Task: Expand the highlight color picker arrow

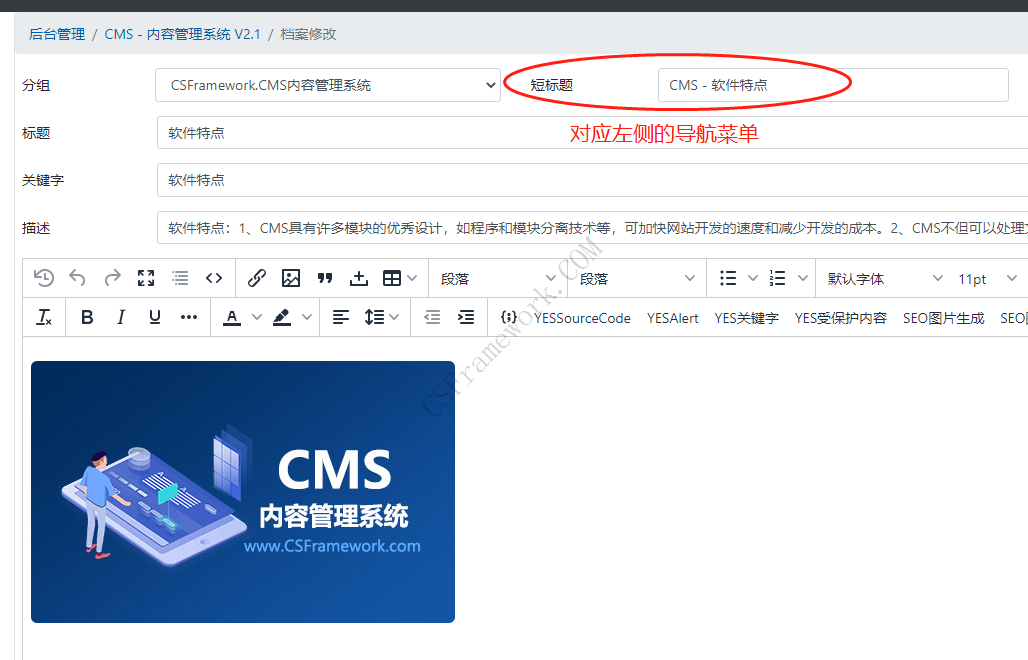Action: point(307,317)
